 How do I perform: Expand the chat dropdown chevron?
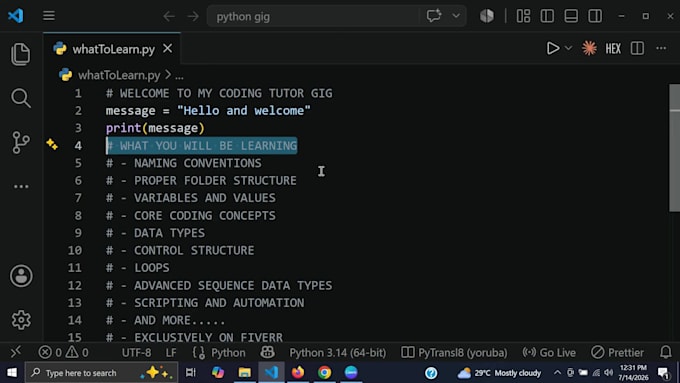(x=456, y=16)
